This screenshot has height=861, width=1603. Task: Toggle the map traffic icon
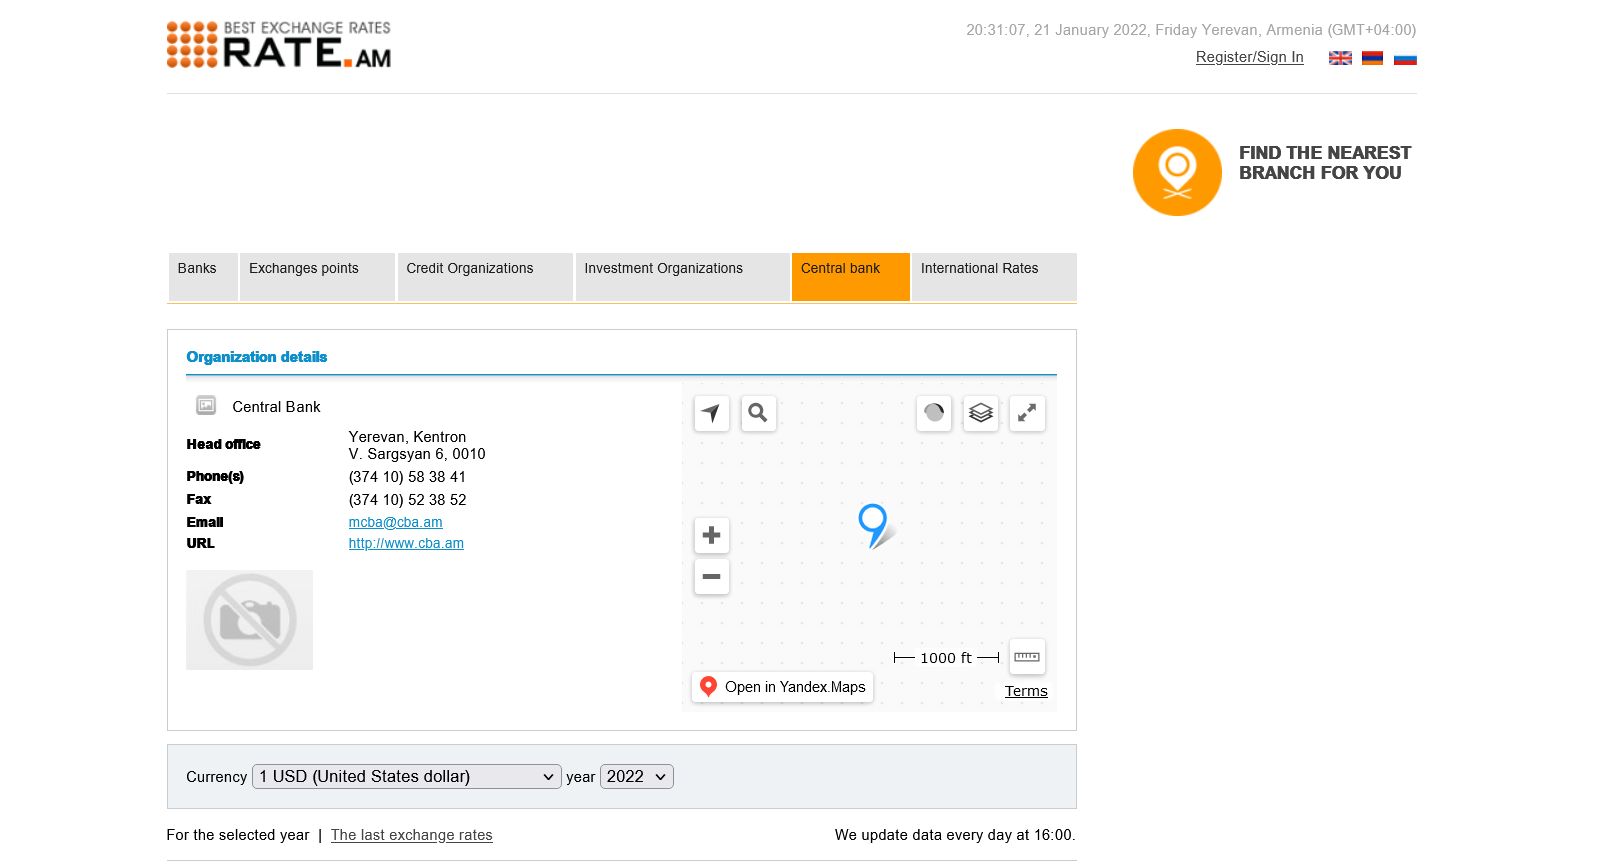934,413
